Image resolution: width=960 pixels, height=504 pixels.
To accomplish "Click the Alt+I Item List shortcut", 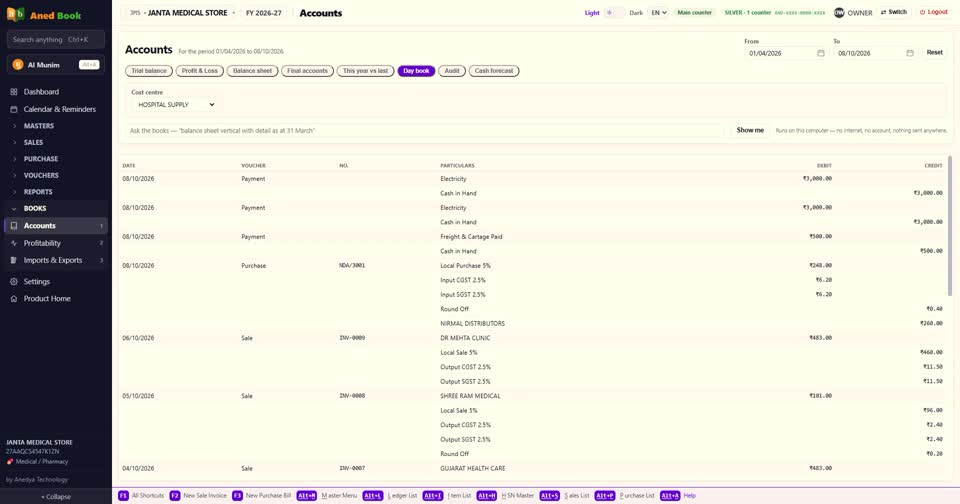I will [x=447, y=495].
